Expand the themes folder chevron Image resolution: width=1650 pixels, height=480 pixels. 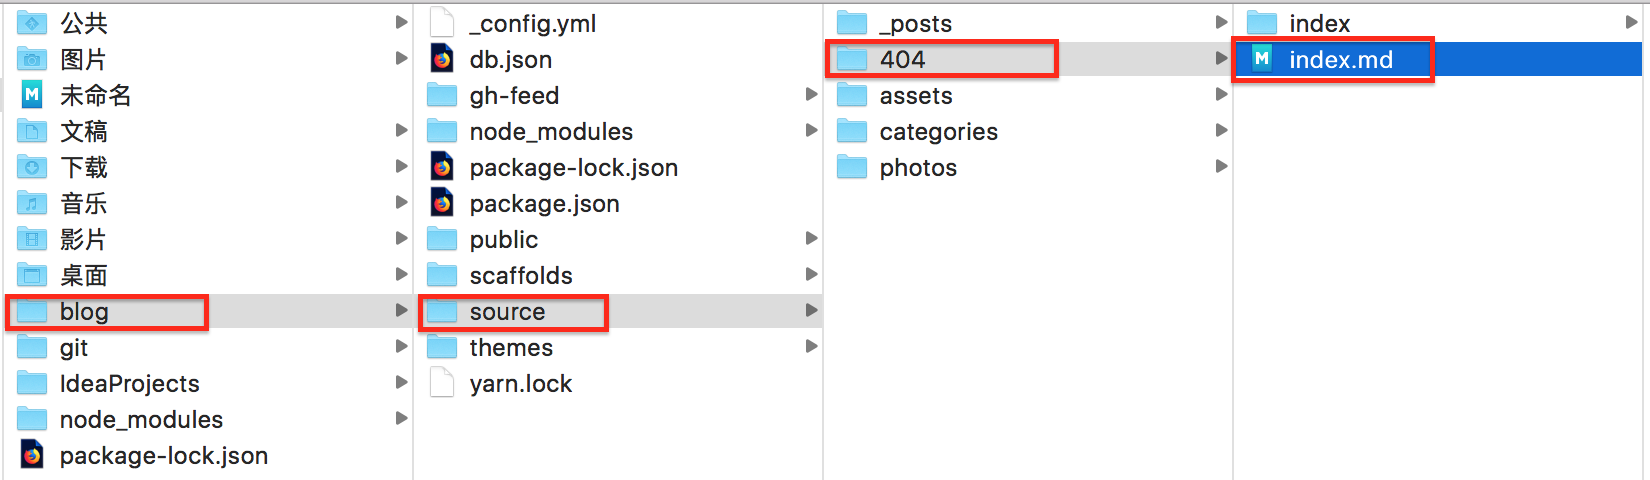point(811,347)
